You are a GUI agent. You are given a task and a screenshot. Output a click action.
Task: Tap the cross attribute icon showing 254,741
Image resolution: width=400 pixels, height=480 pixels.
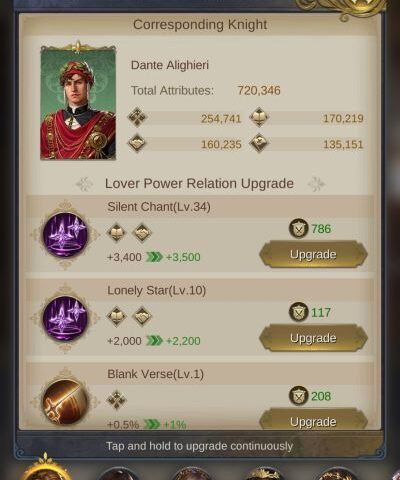pyautogui.click(x=137, y=118)
